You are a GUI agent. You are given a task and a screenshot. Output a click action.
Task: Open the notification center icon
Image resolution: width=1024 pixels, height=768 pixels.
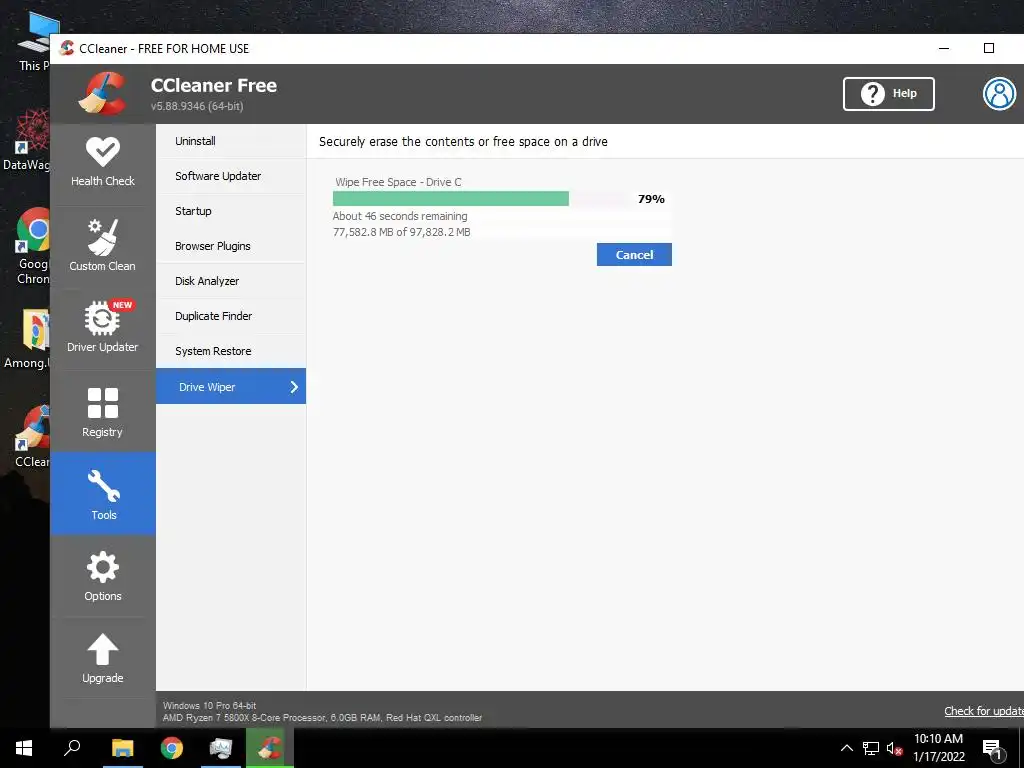(992, 749)
